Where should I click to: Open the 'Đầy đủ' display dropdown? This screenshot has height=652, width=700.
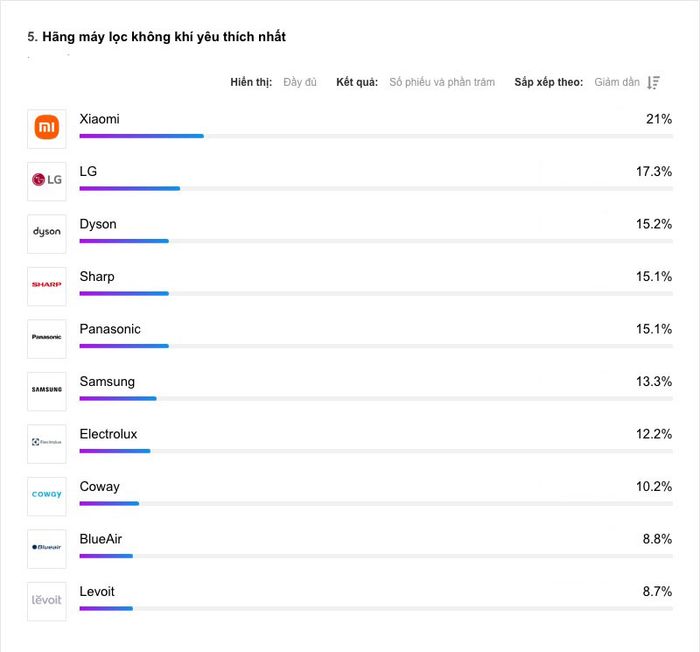[300, 82]
